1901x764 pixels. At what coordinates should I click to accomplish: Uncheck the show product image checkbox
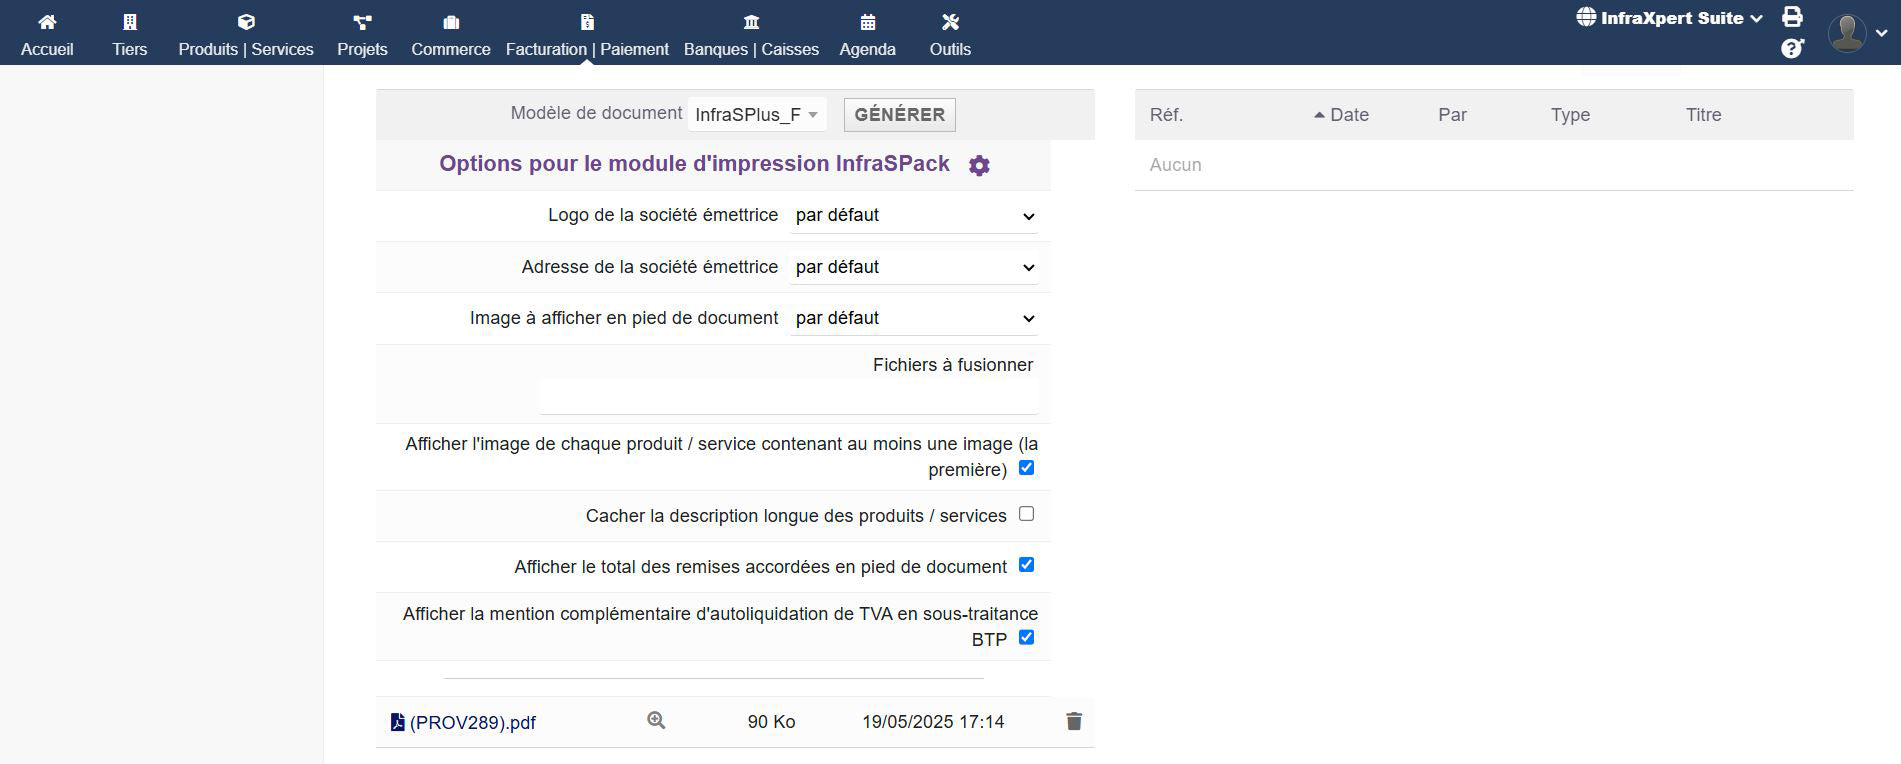(1026, 468)
